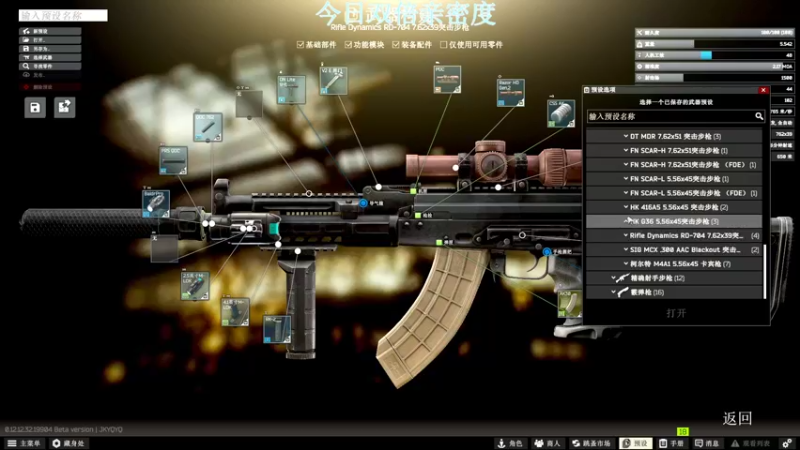Click the DN Lite handguard part slot icon
Viewport: 800px width, 450px height.
[291, 89]
